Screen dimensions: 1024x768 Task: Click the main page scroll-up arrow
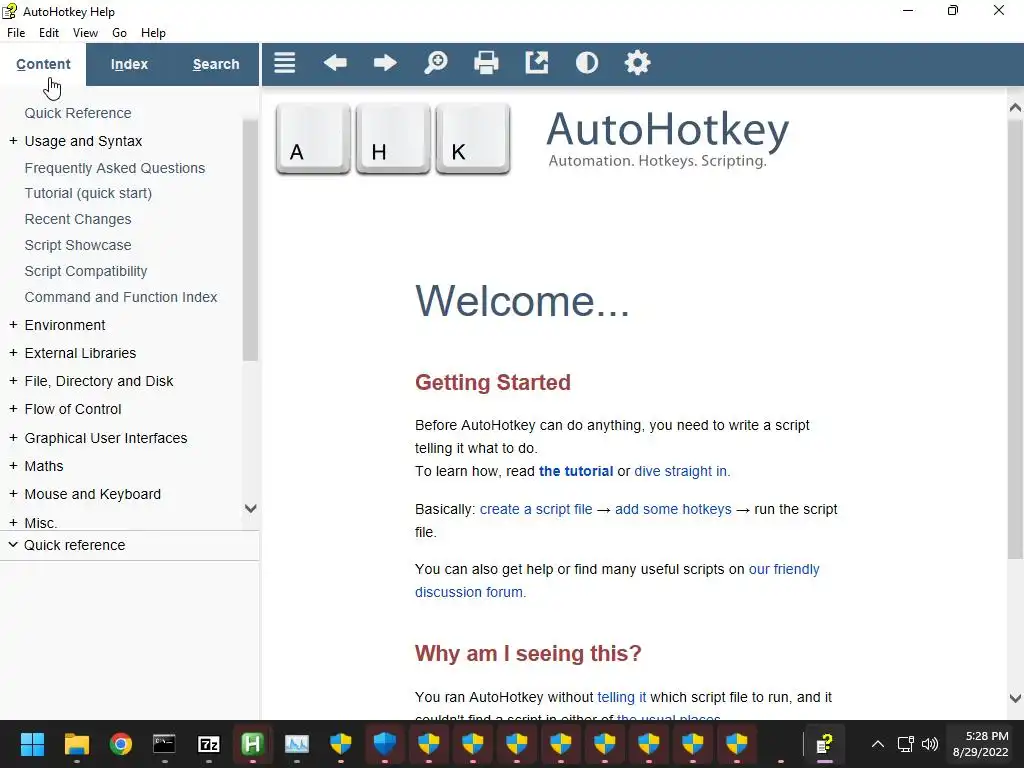1016,108
